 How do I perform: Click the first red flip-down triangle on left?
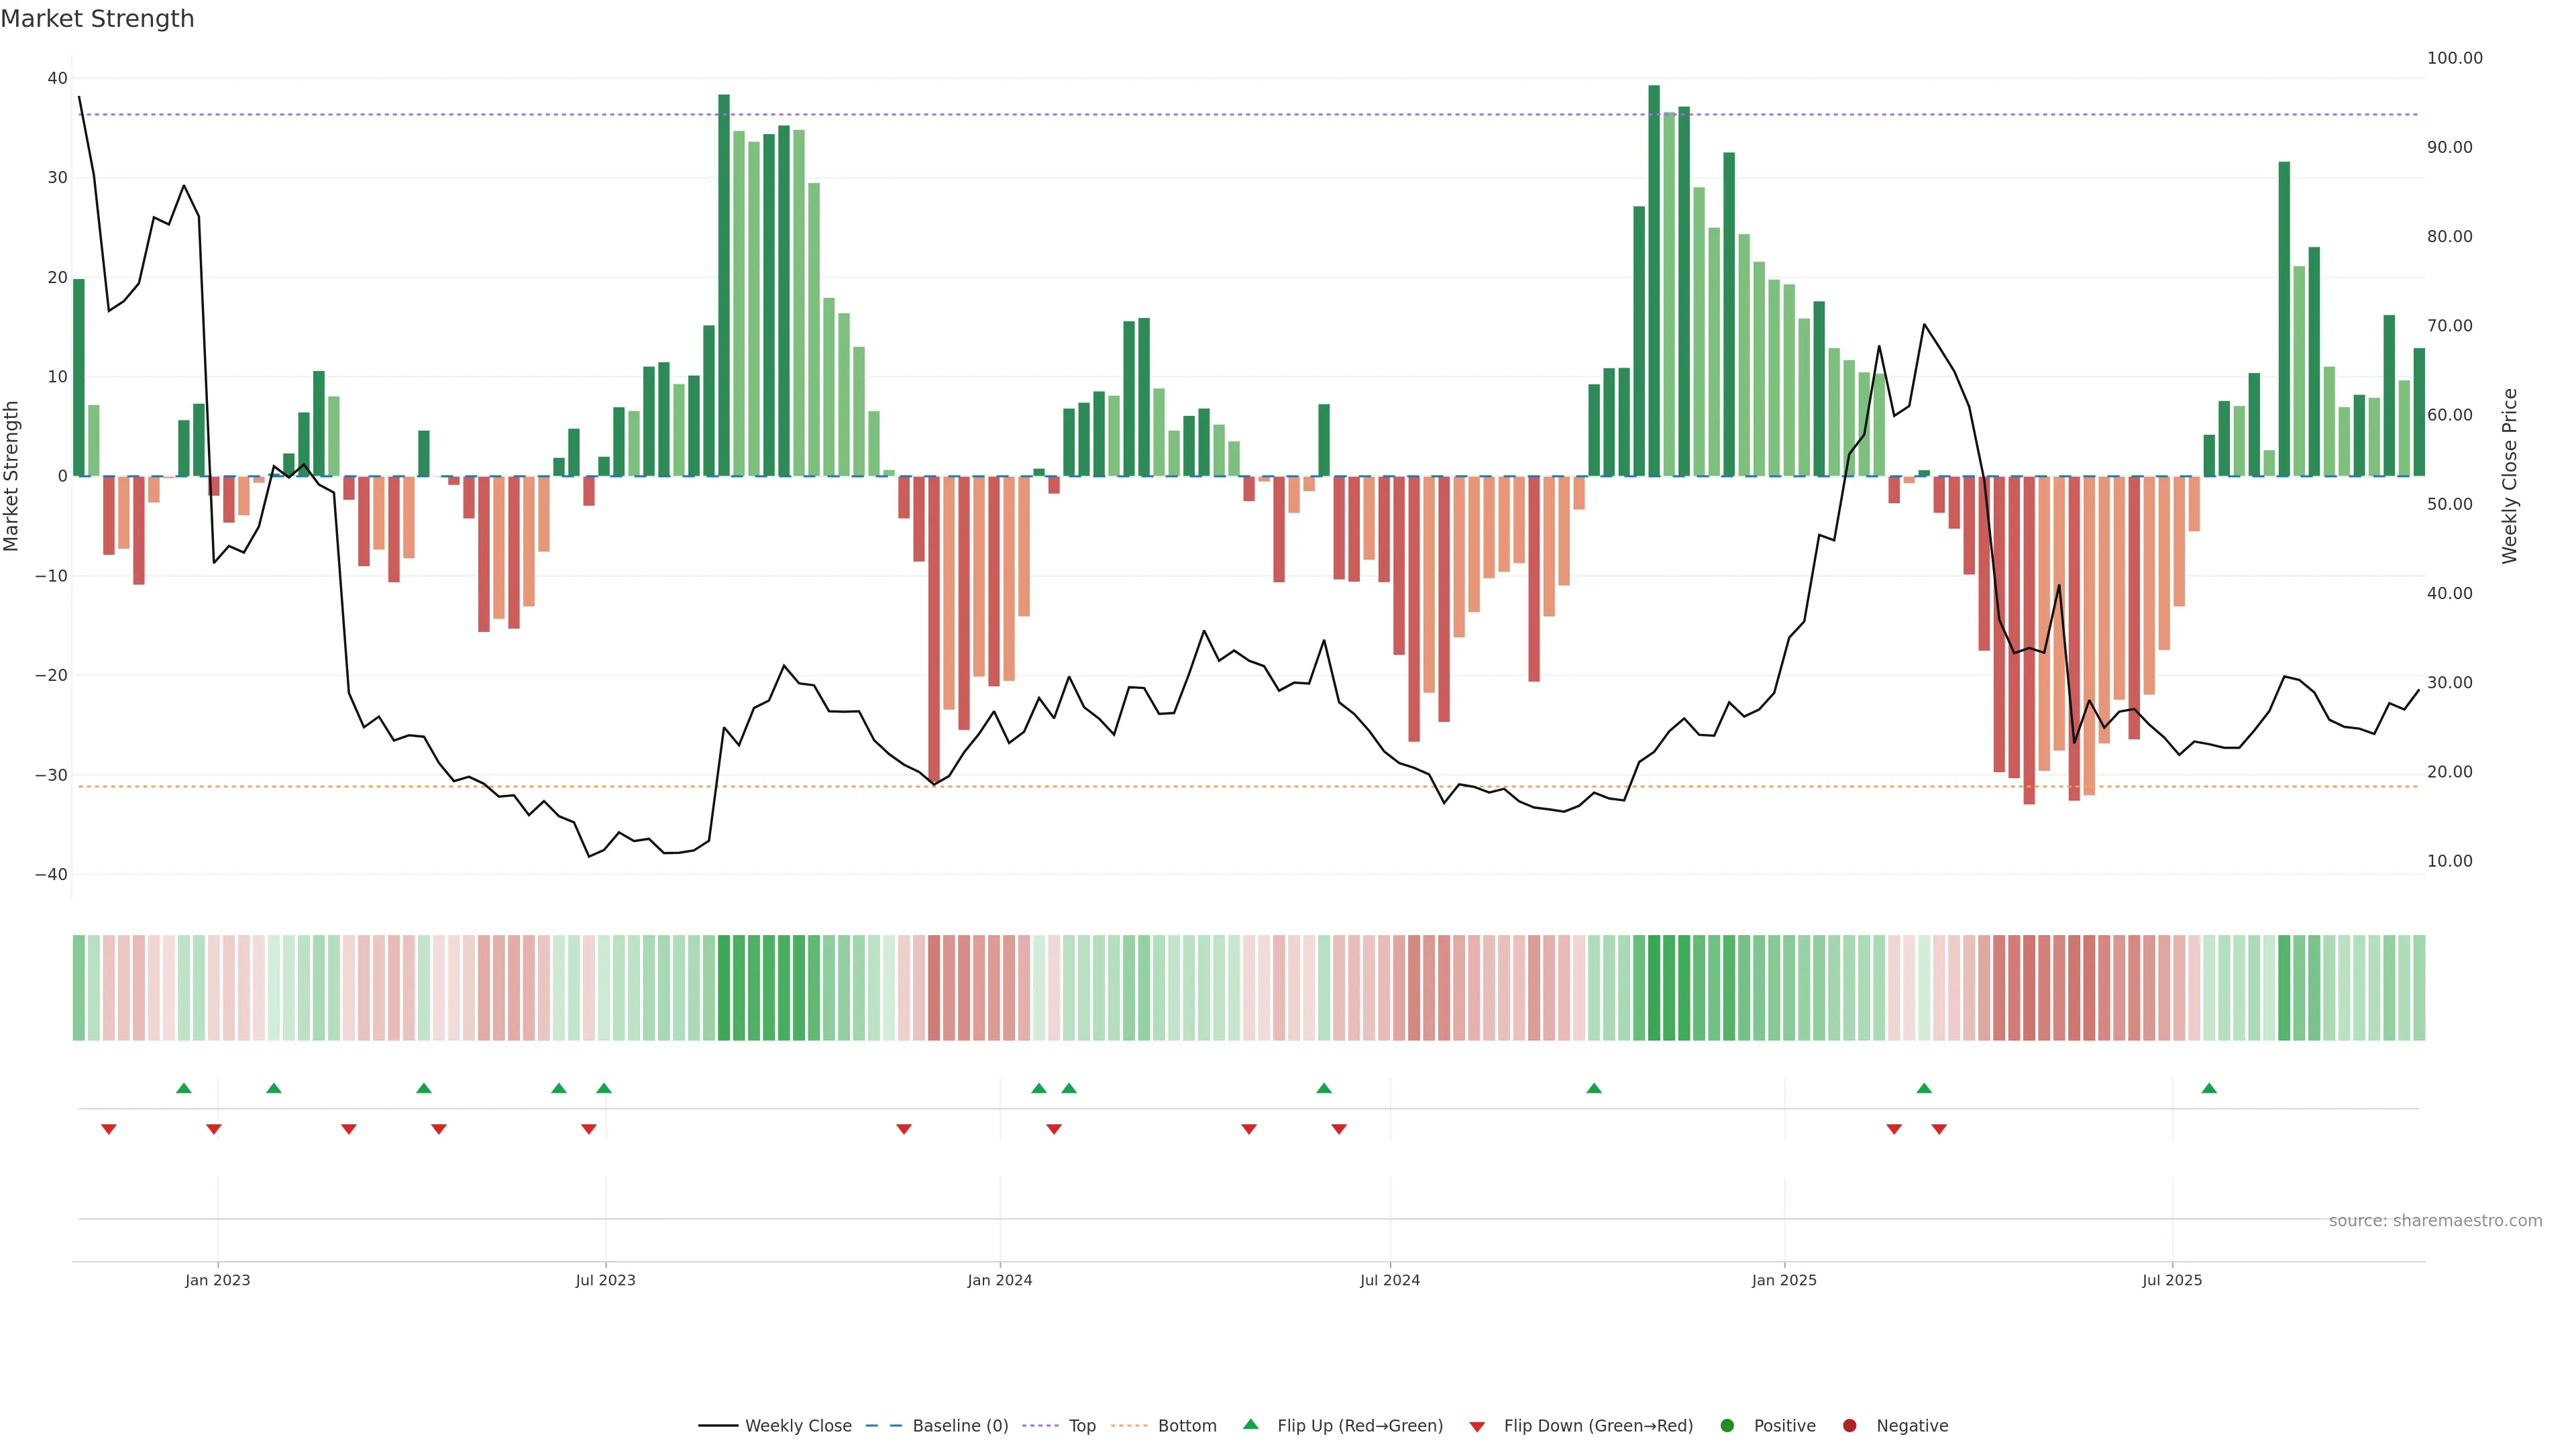click(x=109, y=1129)
